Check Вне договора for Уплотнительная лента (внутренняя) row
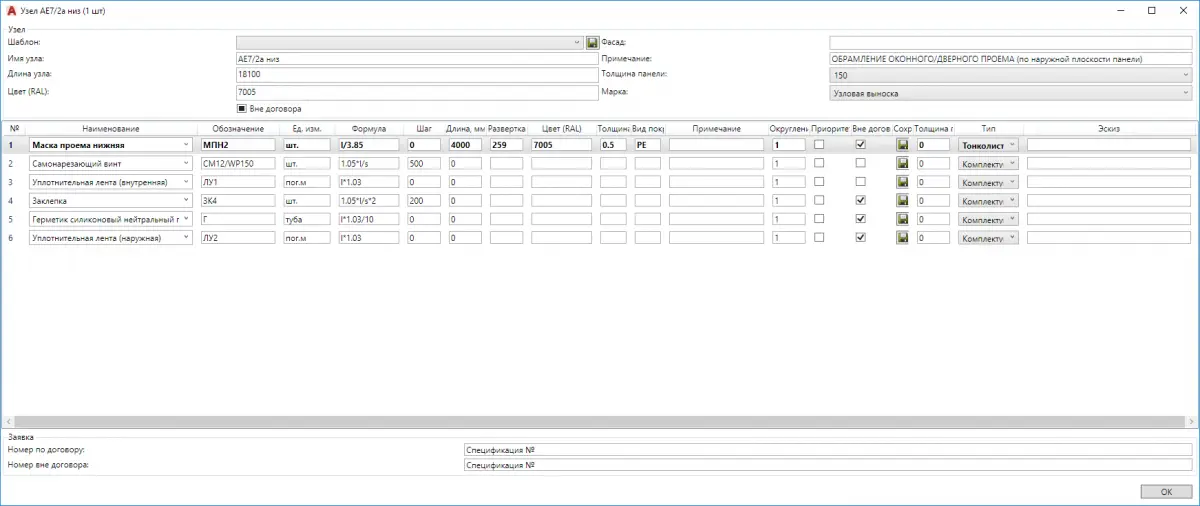 pyautogui.click(x=861, y=182)
